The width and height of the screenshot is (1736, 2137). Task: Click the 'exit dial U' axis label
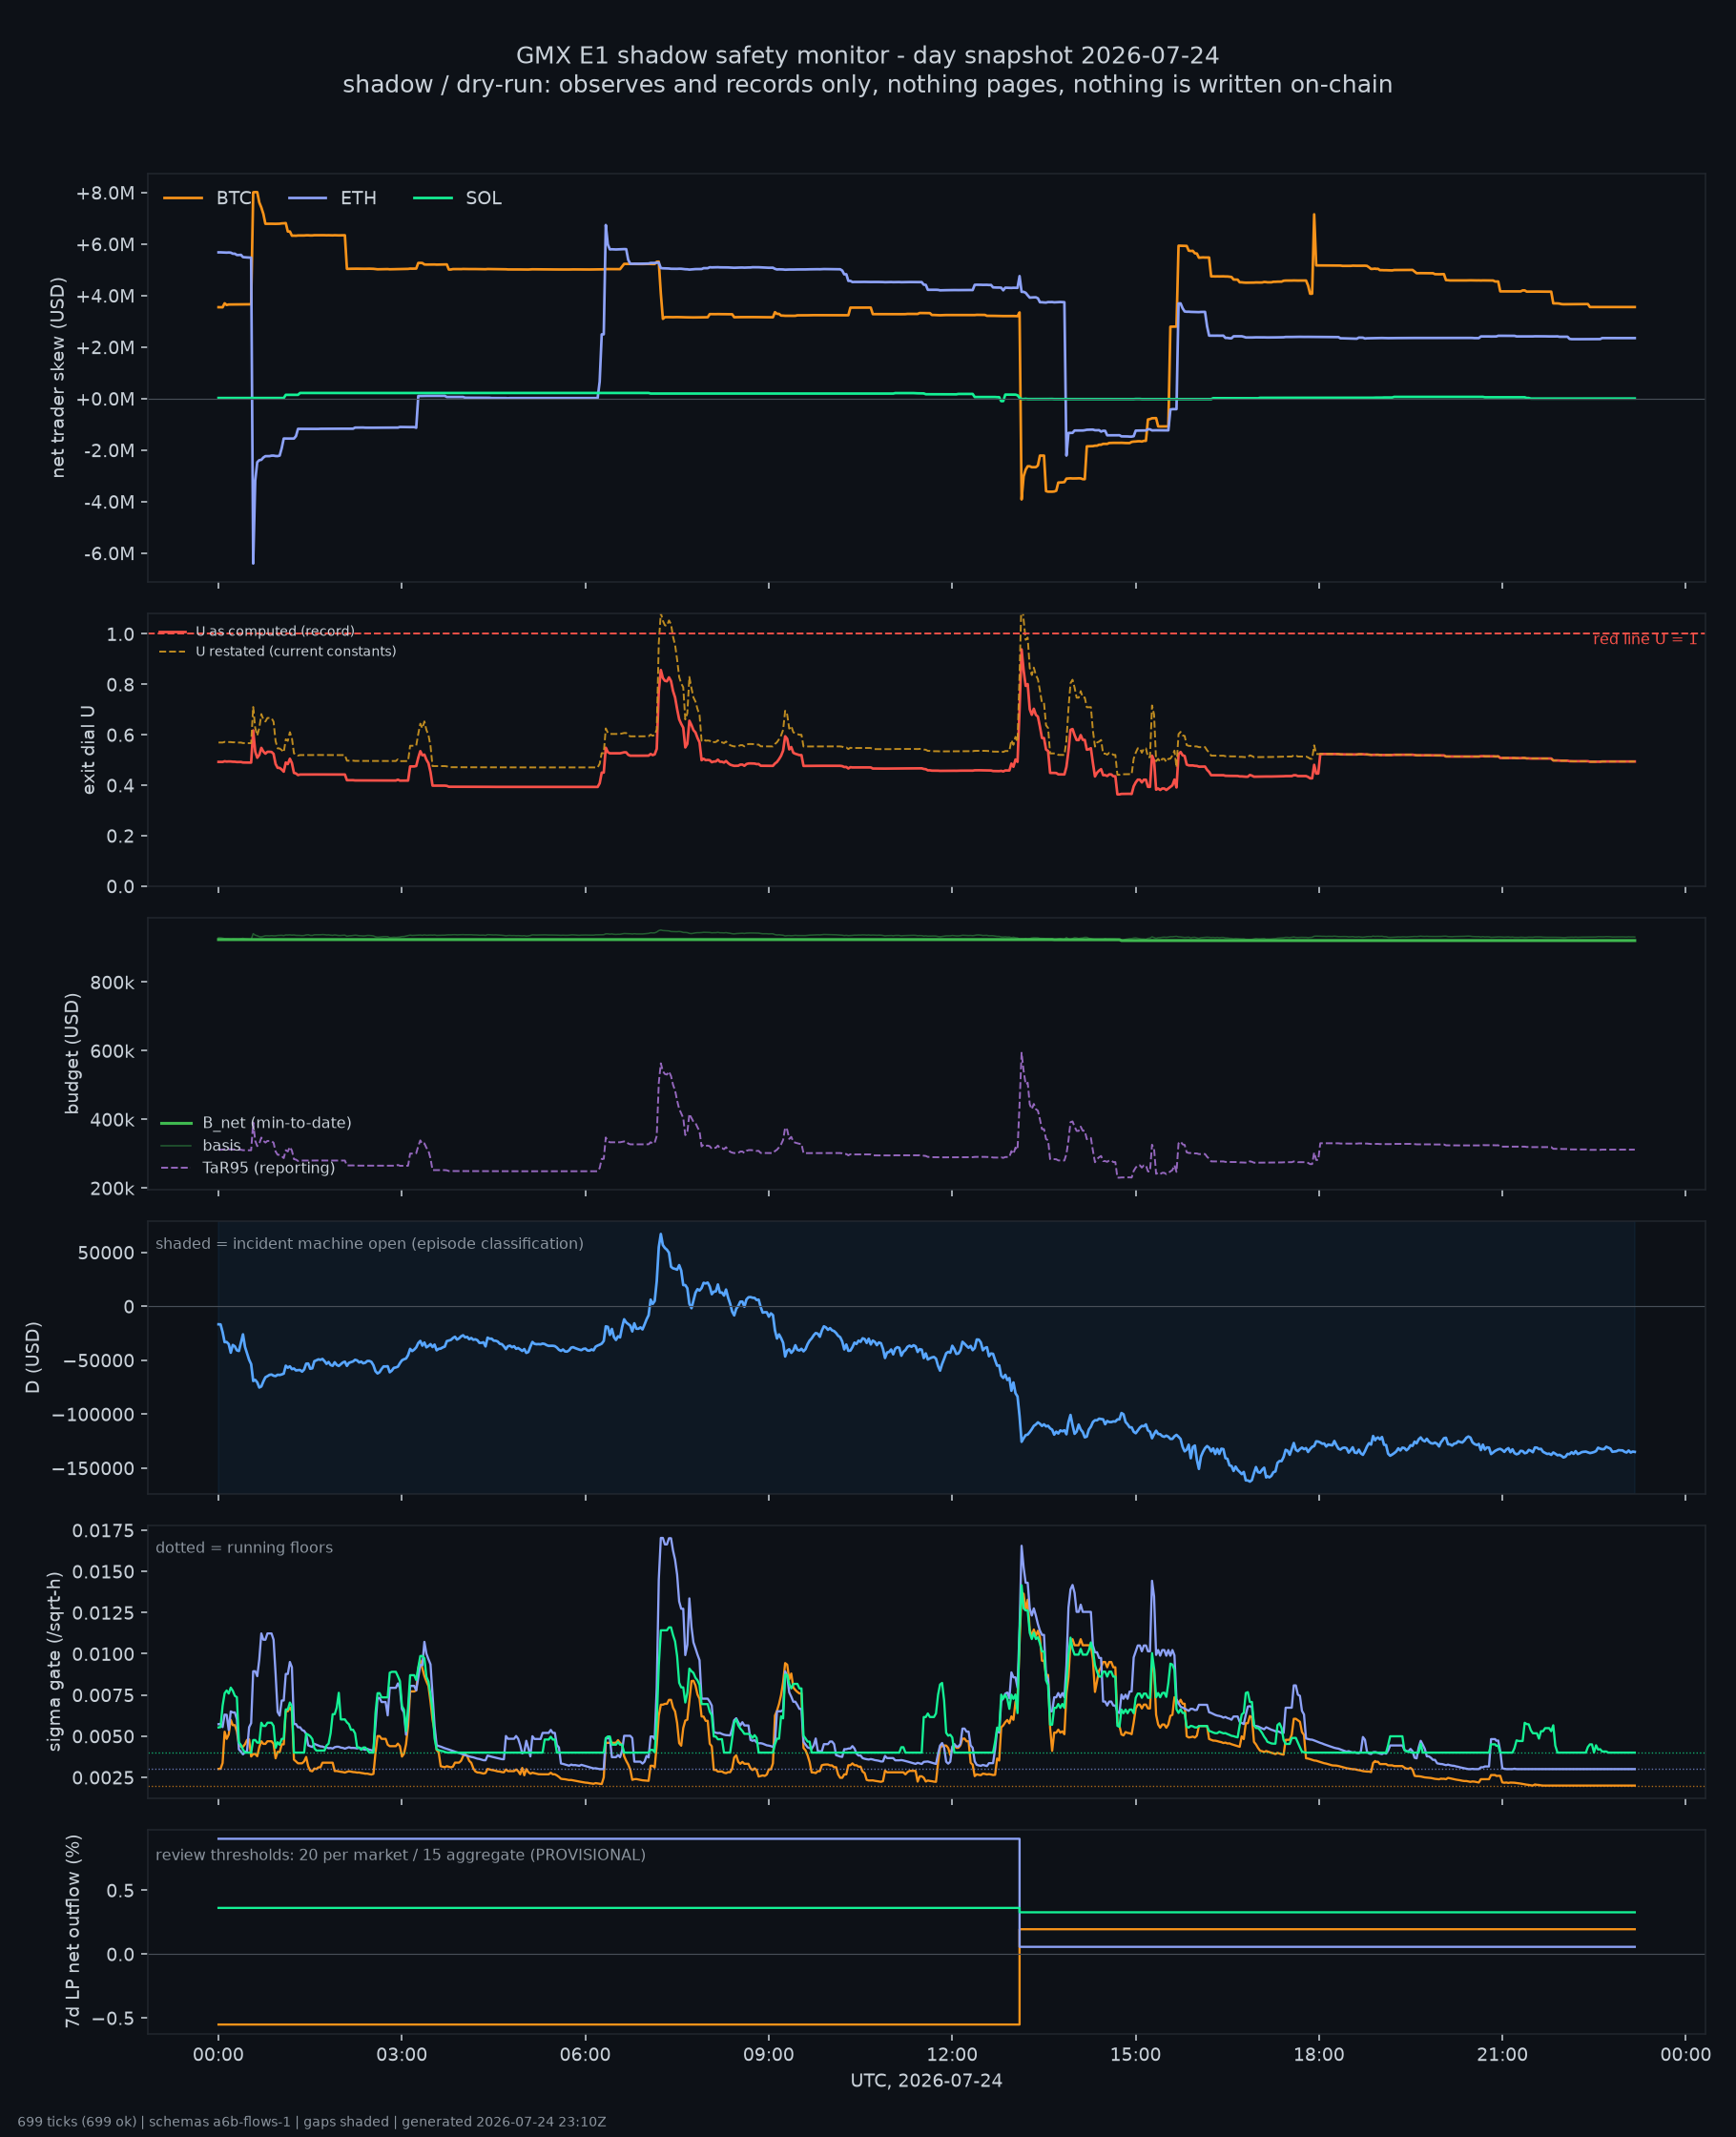click(x=89, y=750)
